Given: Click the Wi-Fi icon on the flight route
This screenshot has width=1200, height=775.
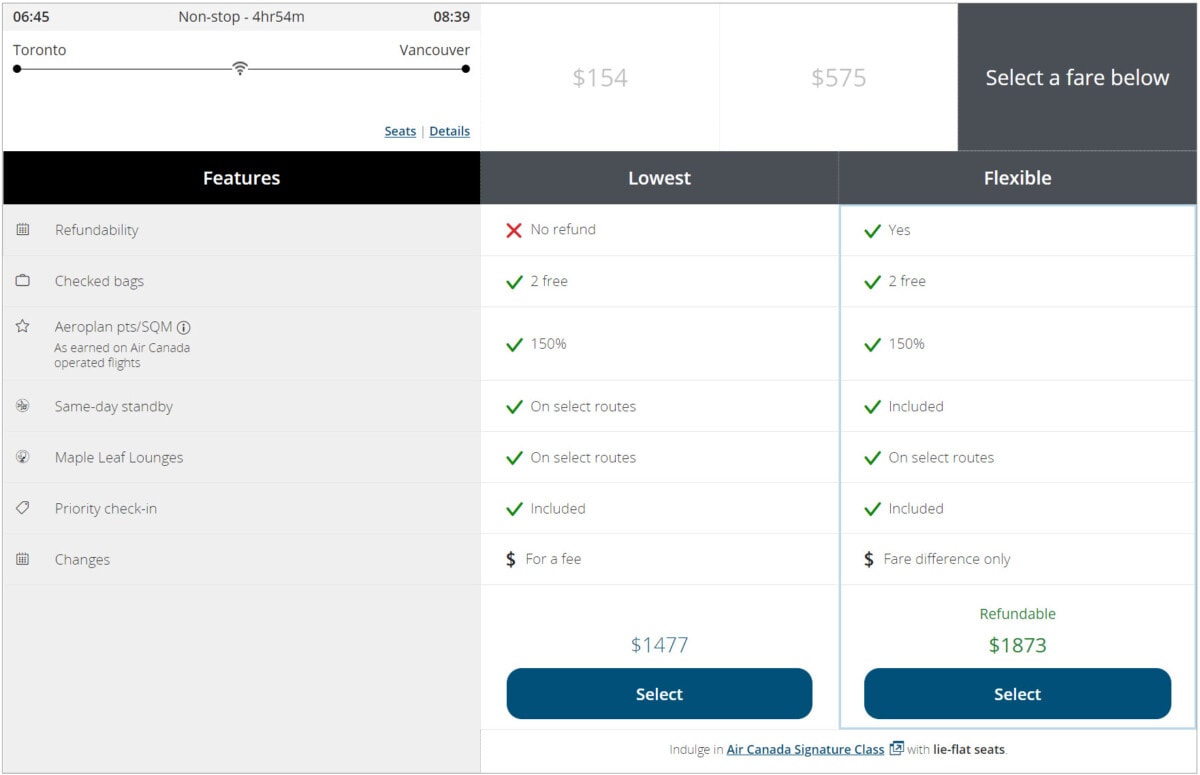Looking at the screenshot, I should point(240,69).
